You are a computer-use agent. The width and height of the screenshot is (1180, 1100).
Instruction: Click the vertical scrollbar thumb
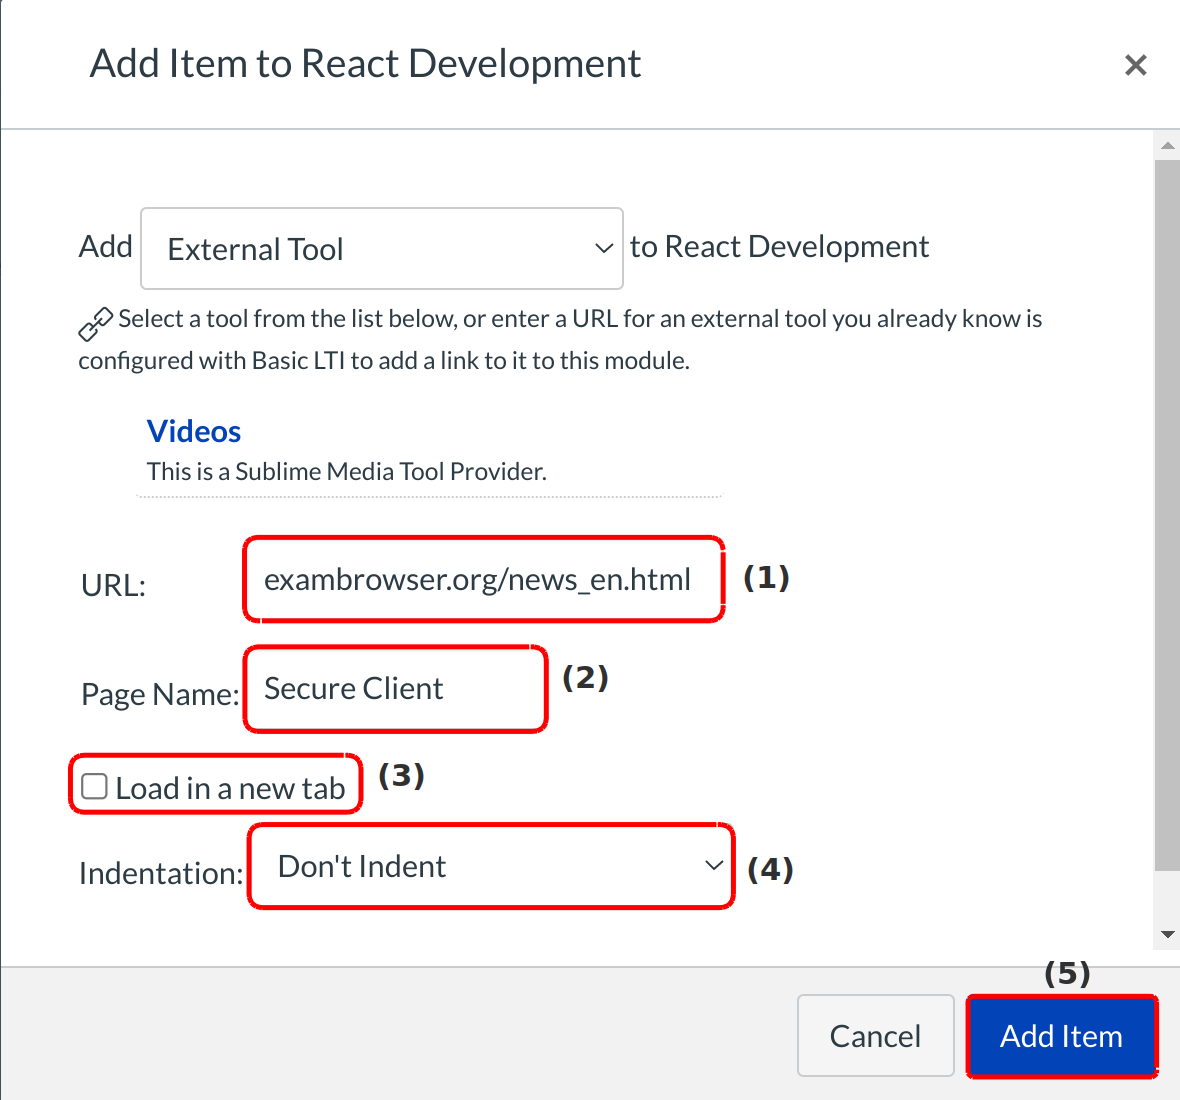tap(1166, 510)
